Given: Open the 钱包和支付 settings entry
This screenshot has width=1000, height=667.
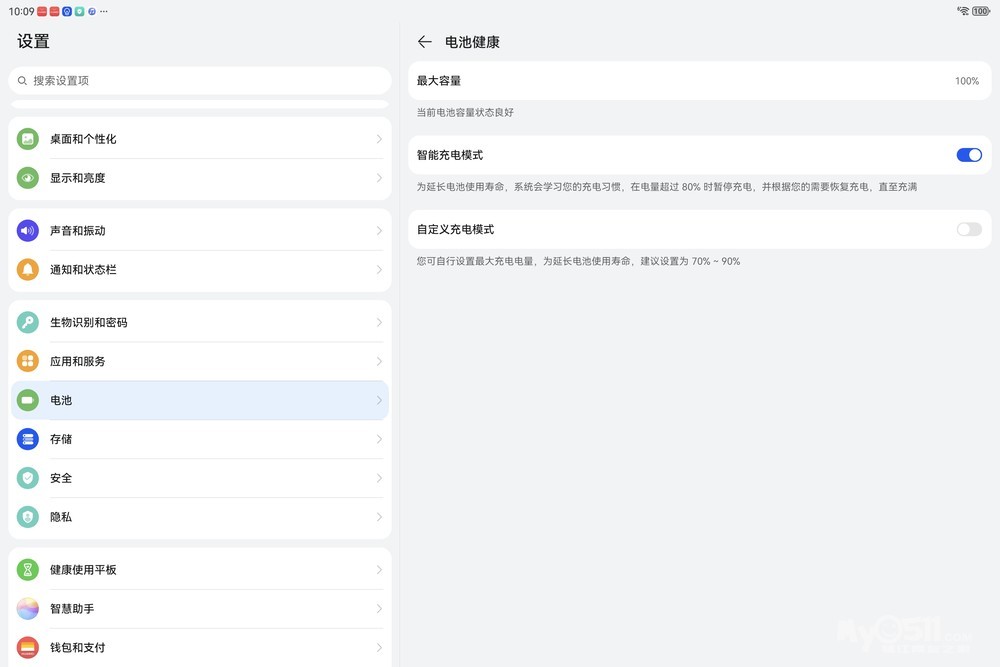Looking at the screenshot, I should [200, 647].
